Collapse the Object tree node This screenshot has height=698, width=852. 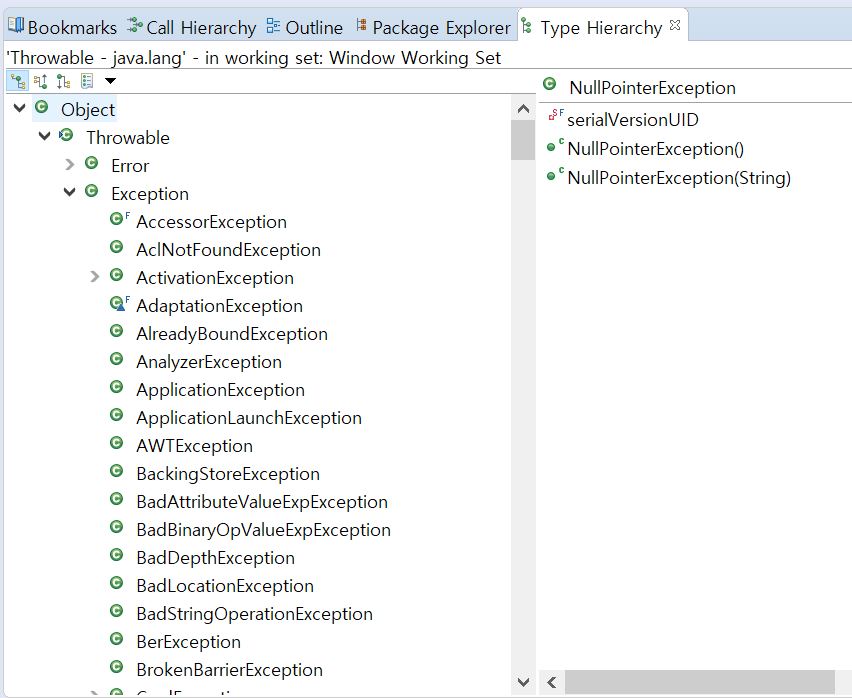(x=20, y=109)
